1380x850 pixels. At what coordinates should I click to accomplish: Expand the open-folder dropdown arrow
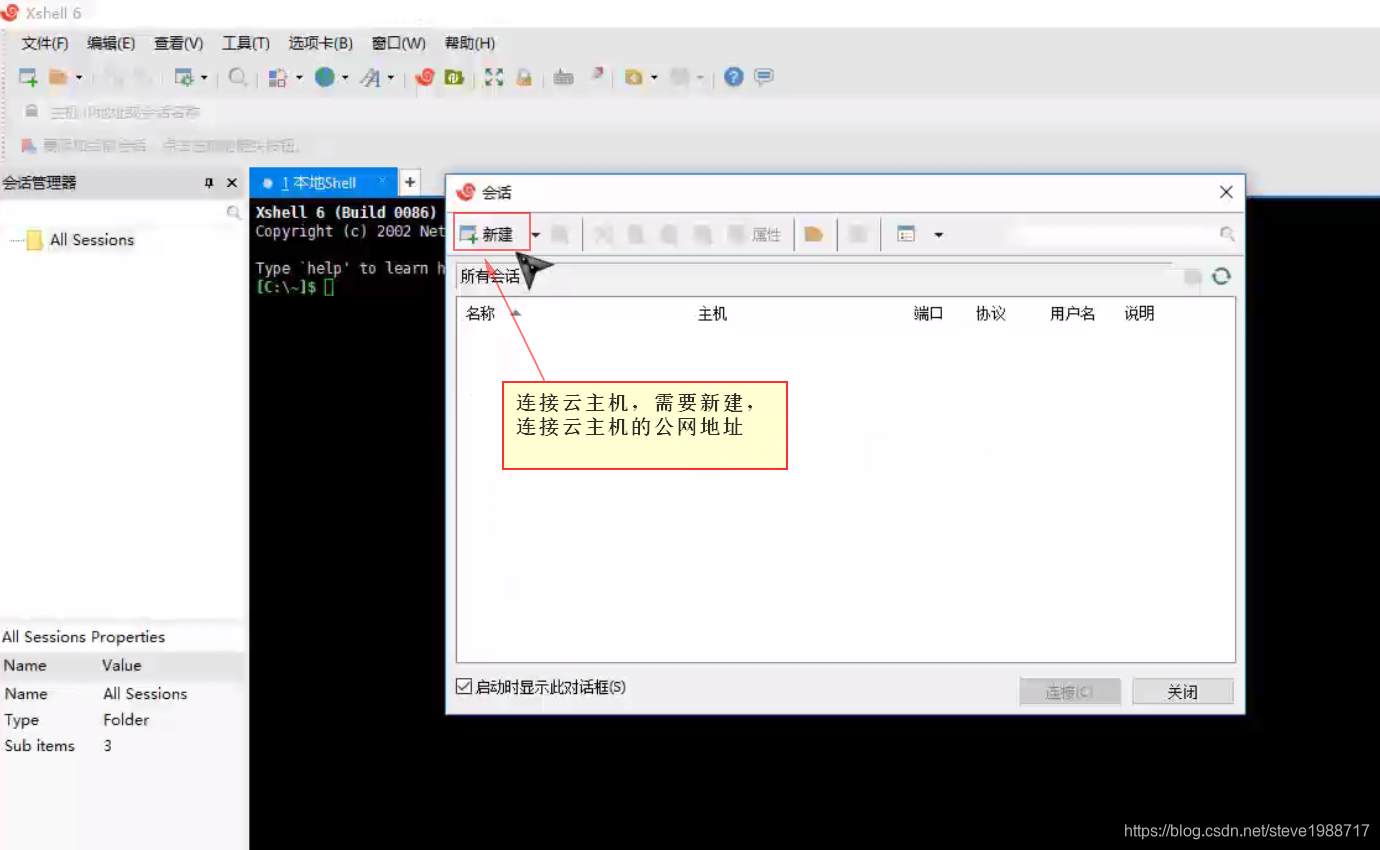pos(79,78)
